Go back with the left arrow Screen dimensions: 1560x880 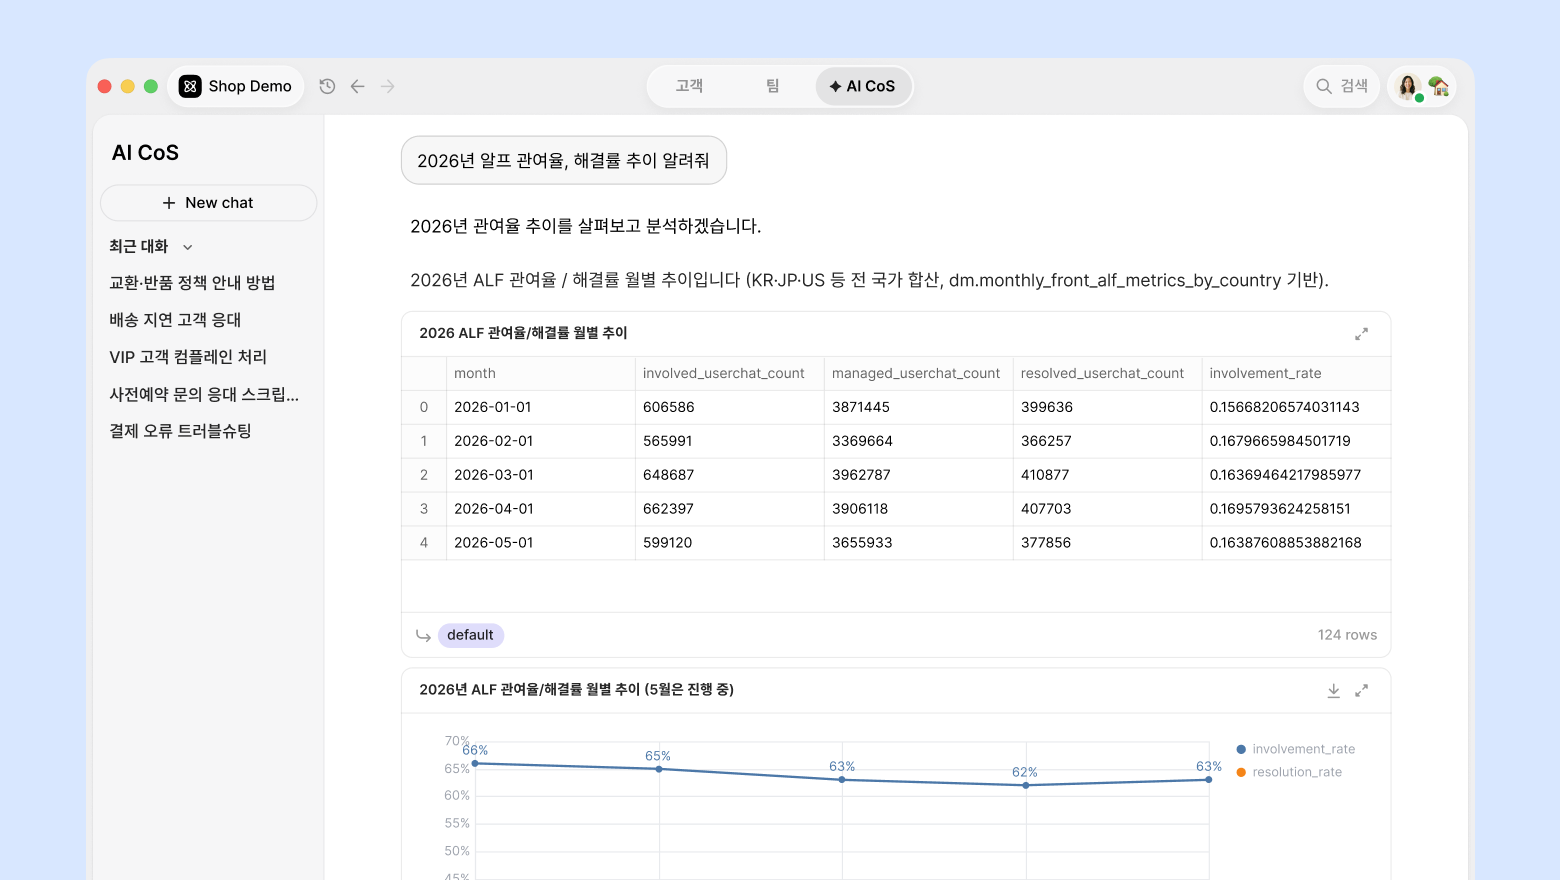(x=357, y=86)
